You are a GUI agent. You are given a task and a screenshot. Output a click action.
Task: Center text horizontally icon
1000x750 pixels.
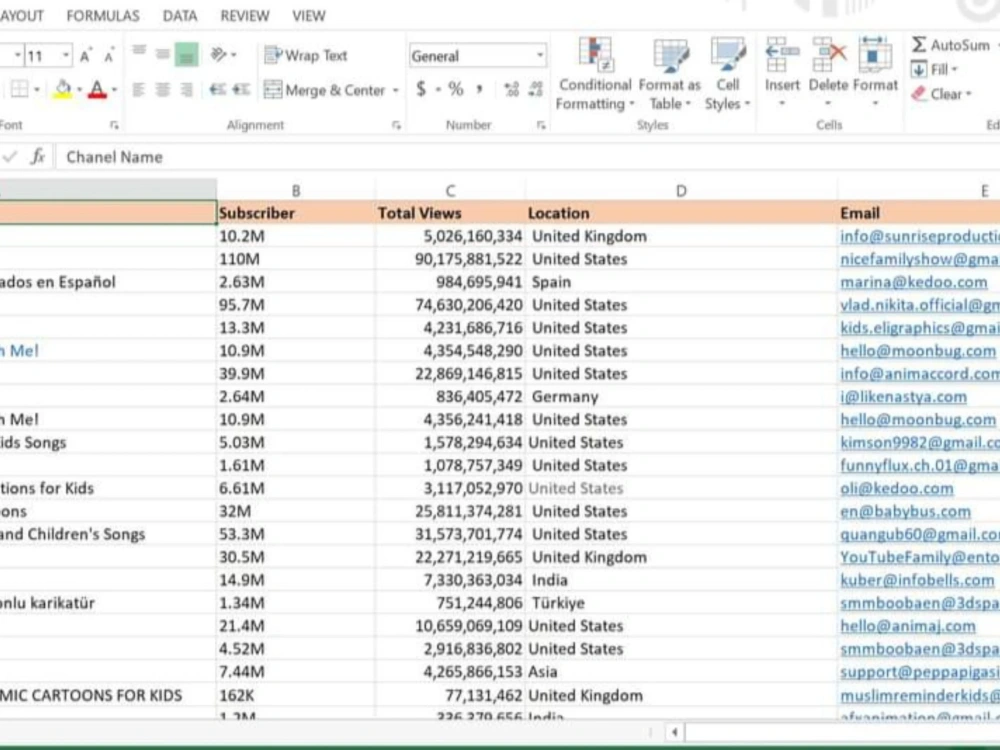(x=163, y=90)
